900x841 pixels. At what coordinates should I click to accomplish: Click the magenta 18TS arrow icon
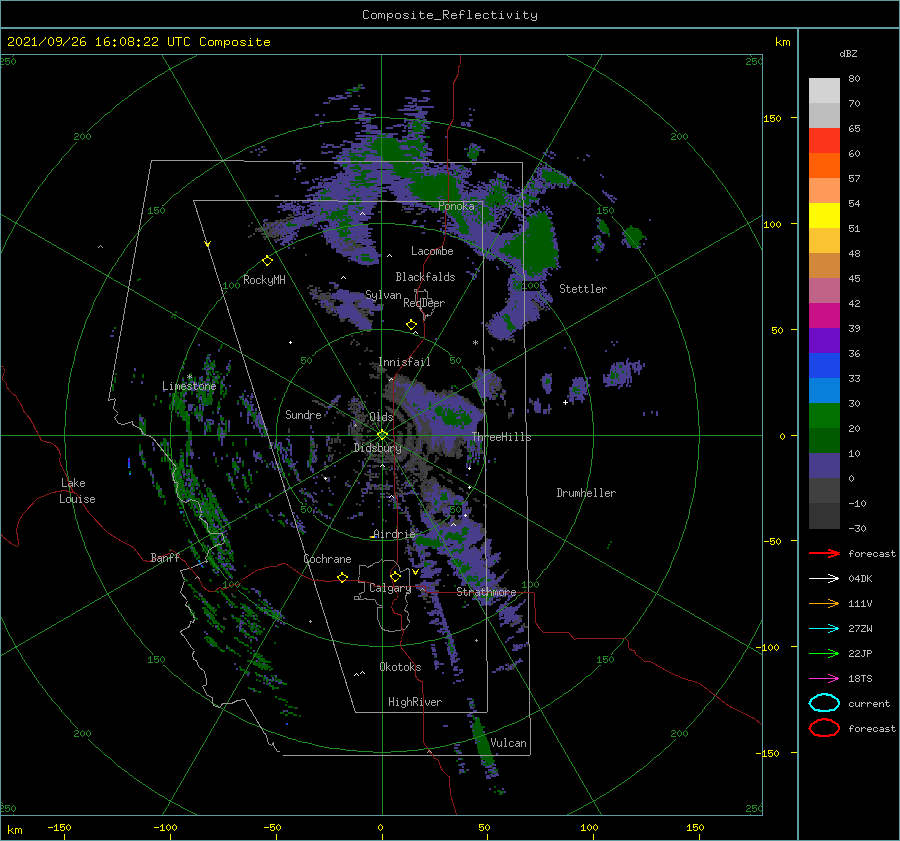tap(824, 679)
